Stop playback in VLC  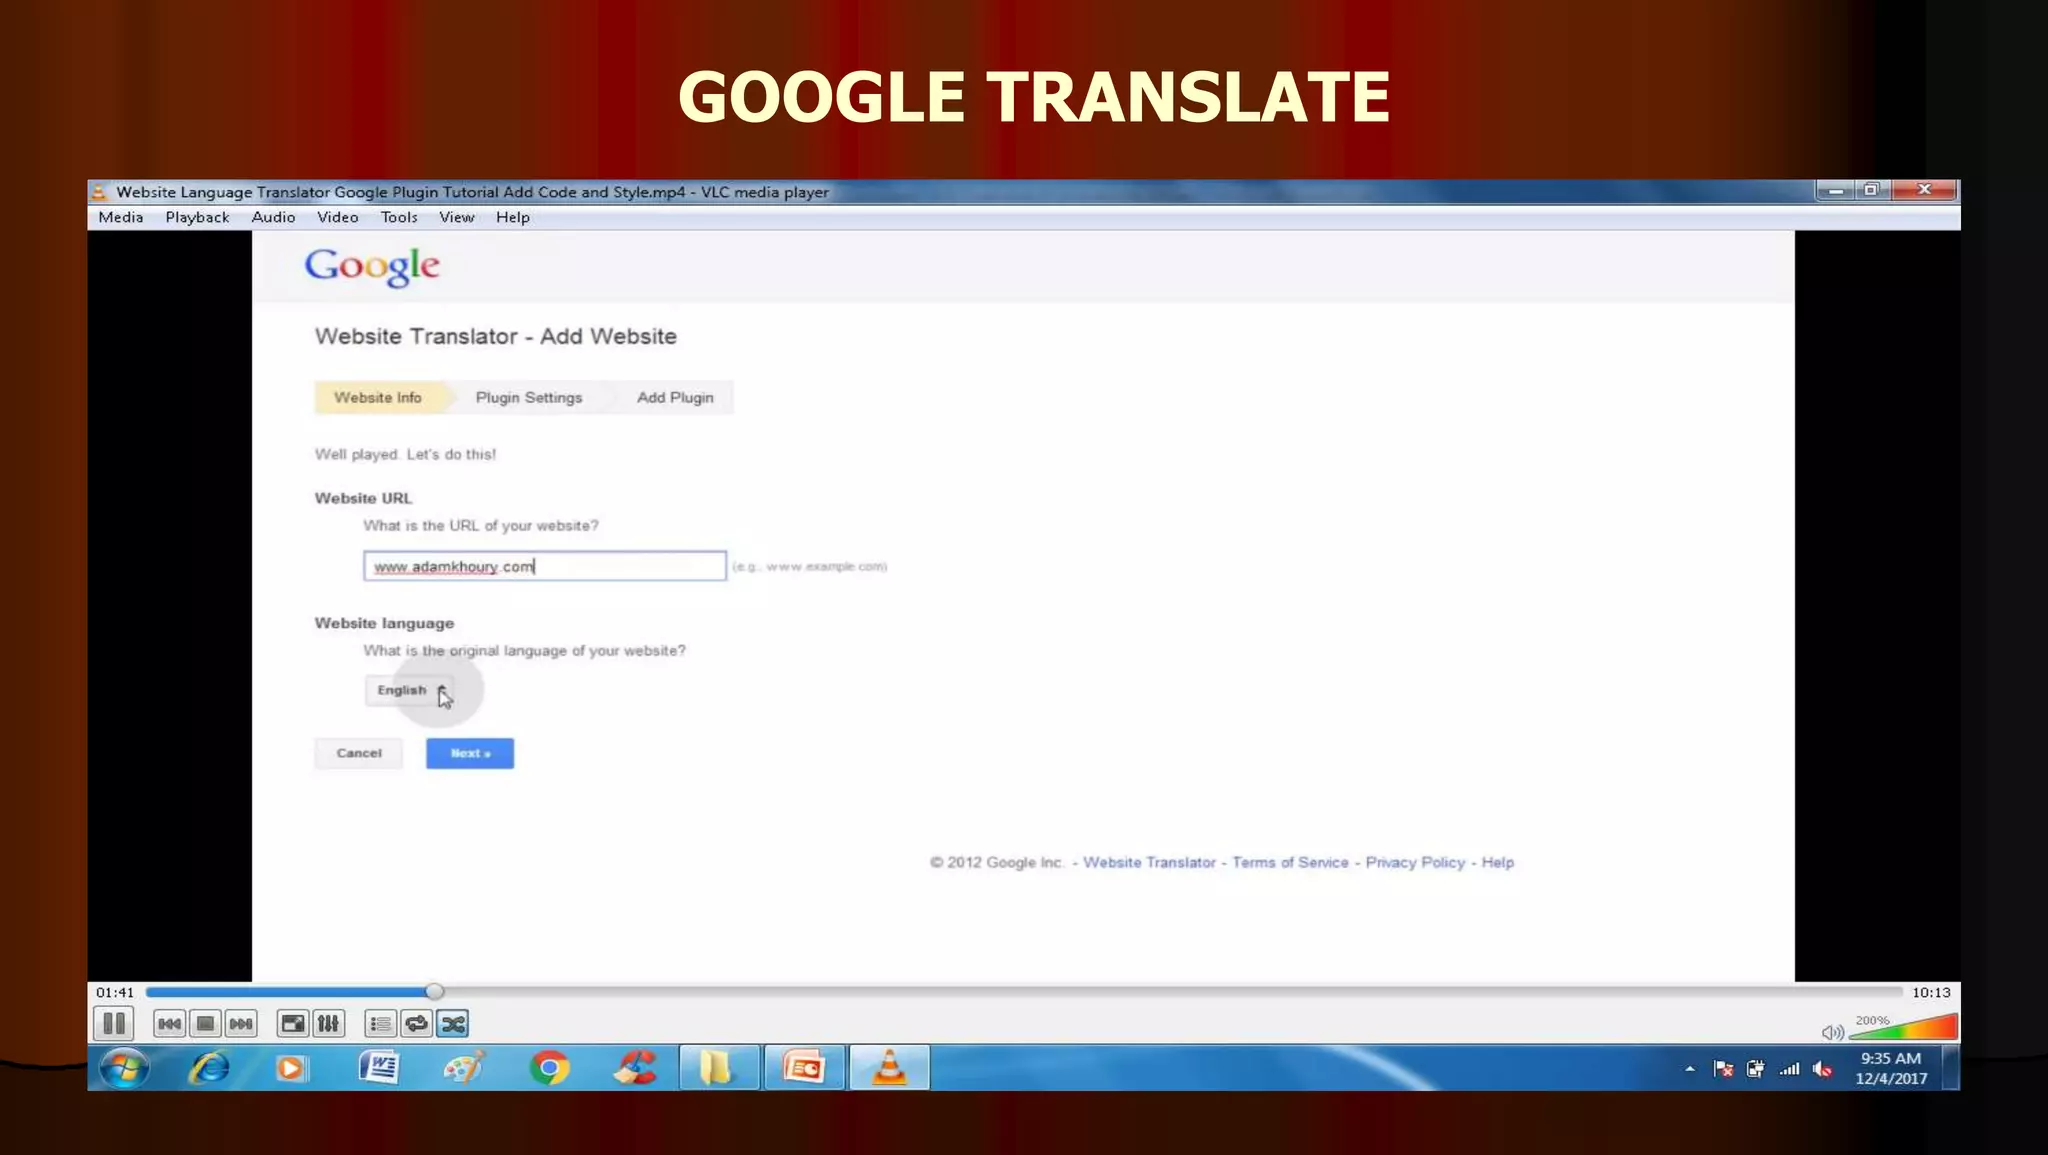(205, 1023)
